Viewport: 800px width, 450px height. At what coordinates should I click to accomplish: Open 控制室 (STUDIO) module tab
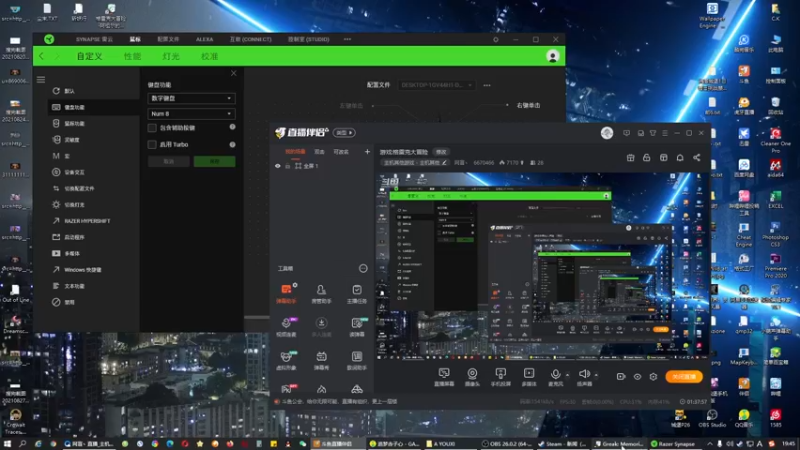pos(308,39)
